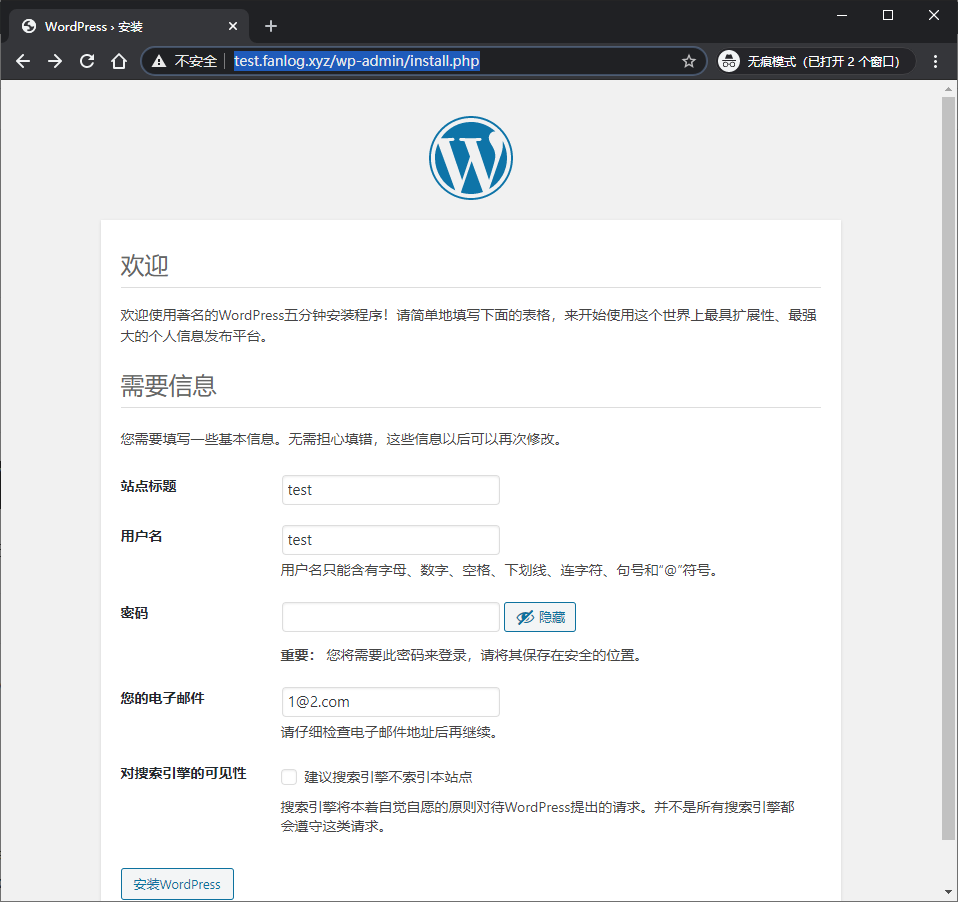Maximize the browser window
Image resolution: width=958 pixels, height=902 pixels.
[888, 15]
